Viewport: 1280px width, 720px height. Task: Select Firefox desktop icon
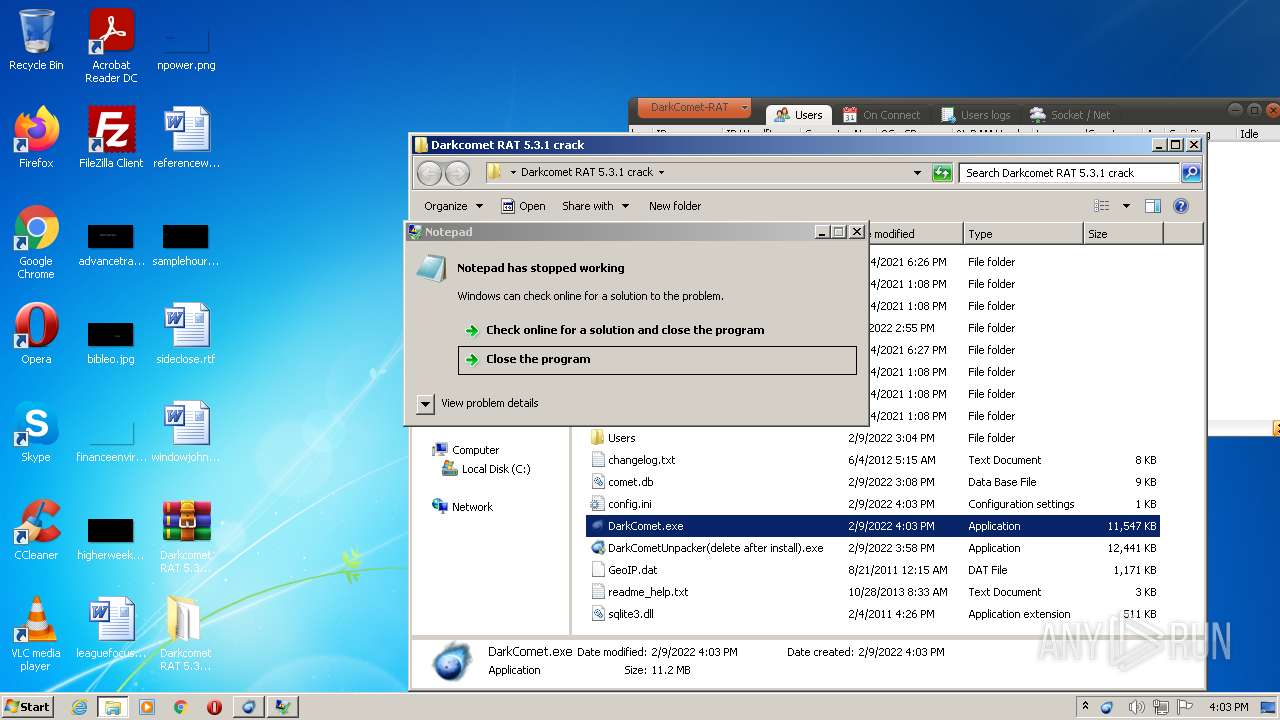[36, 138]
